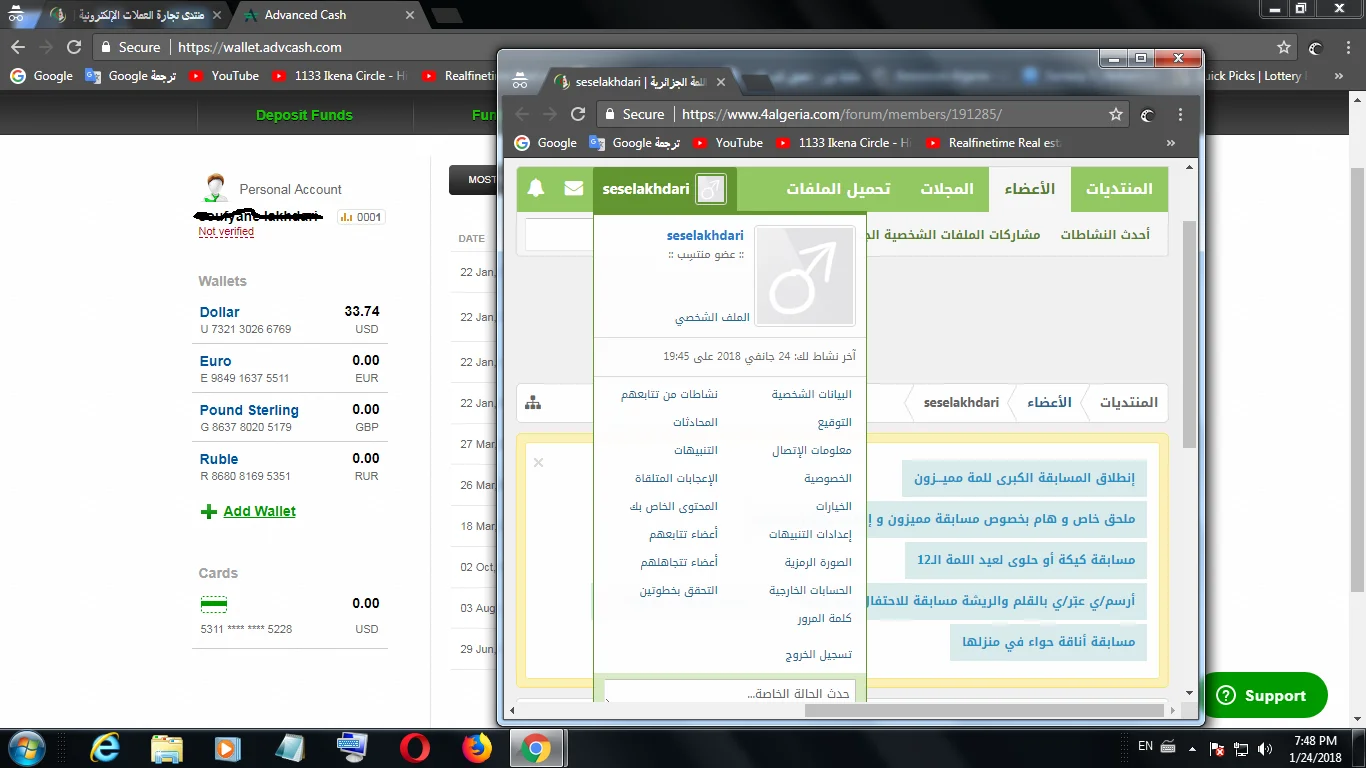Click the forum sitemap tree icon
Screen dimensions: 1366x768
pos(532,402)
